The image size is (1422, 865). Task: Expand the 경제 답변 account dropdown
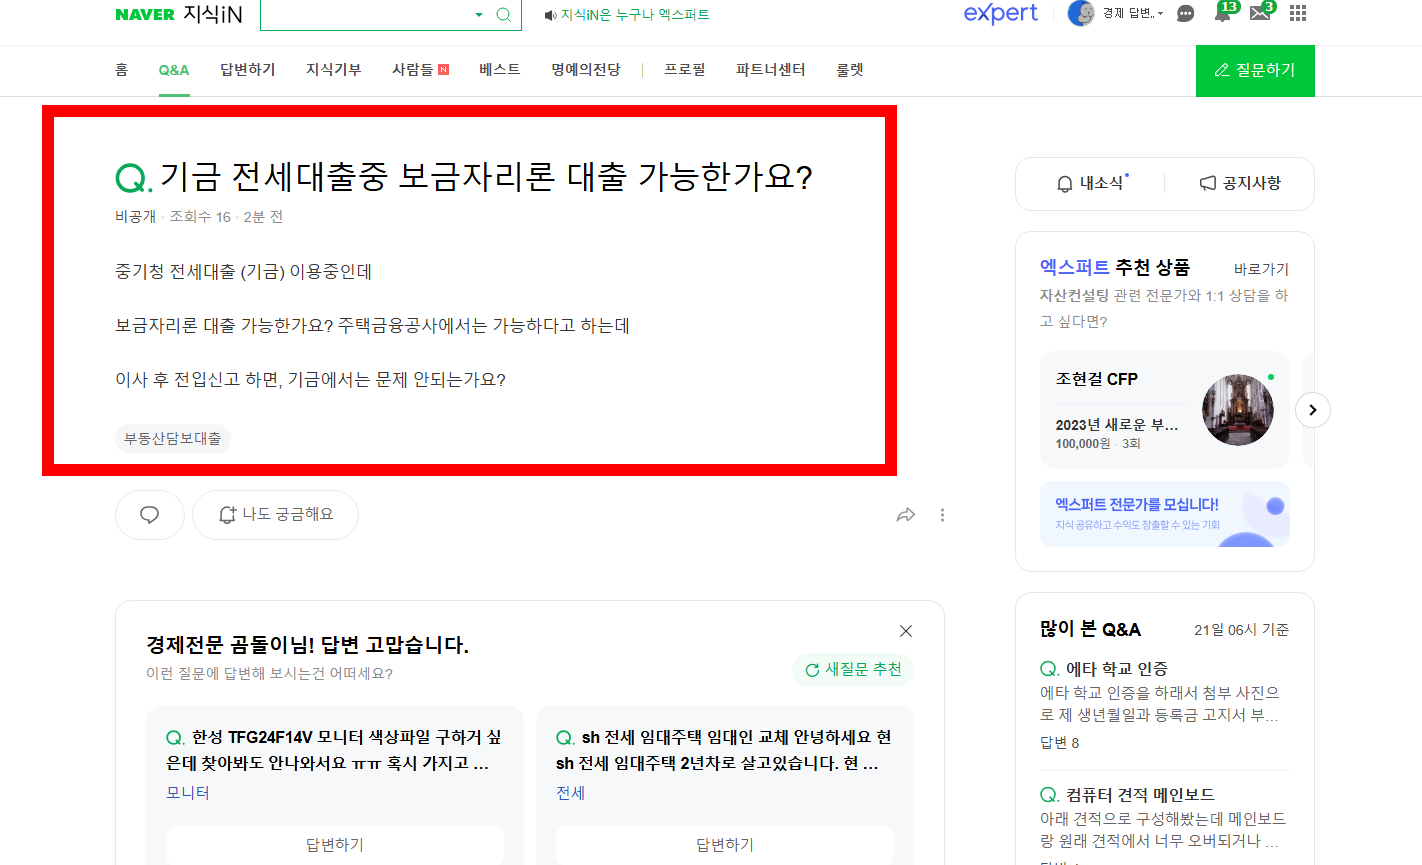tap(1133, 13)
